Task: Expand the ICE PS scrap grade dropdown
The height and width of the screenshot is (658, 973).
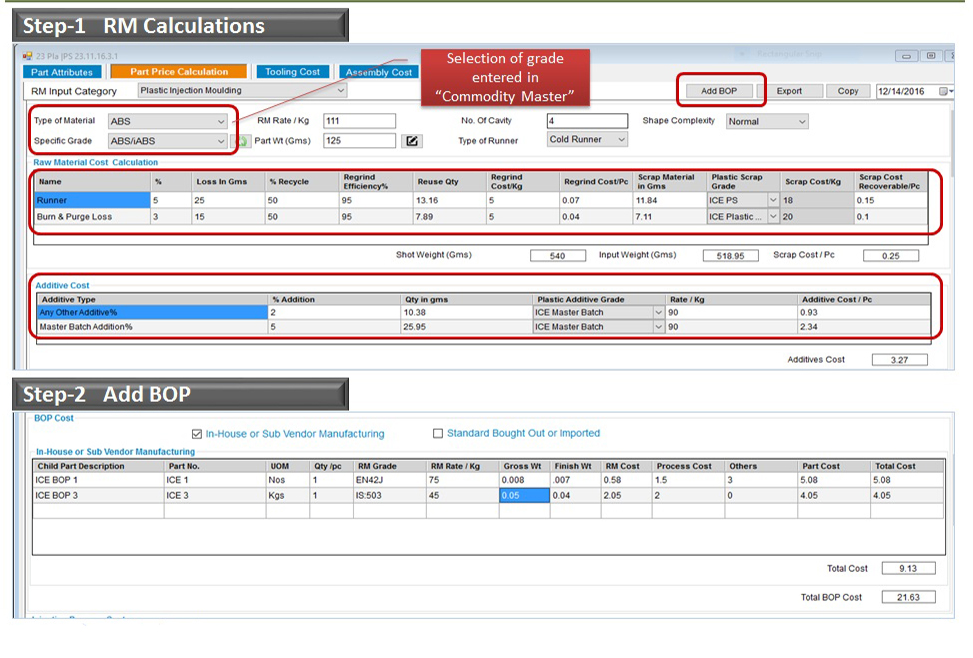Action: click(x=773, y=201)
